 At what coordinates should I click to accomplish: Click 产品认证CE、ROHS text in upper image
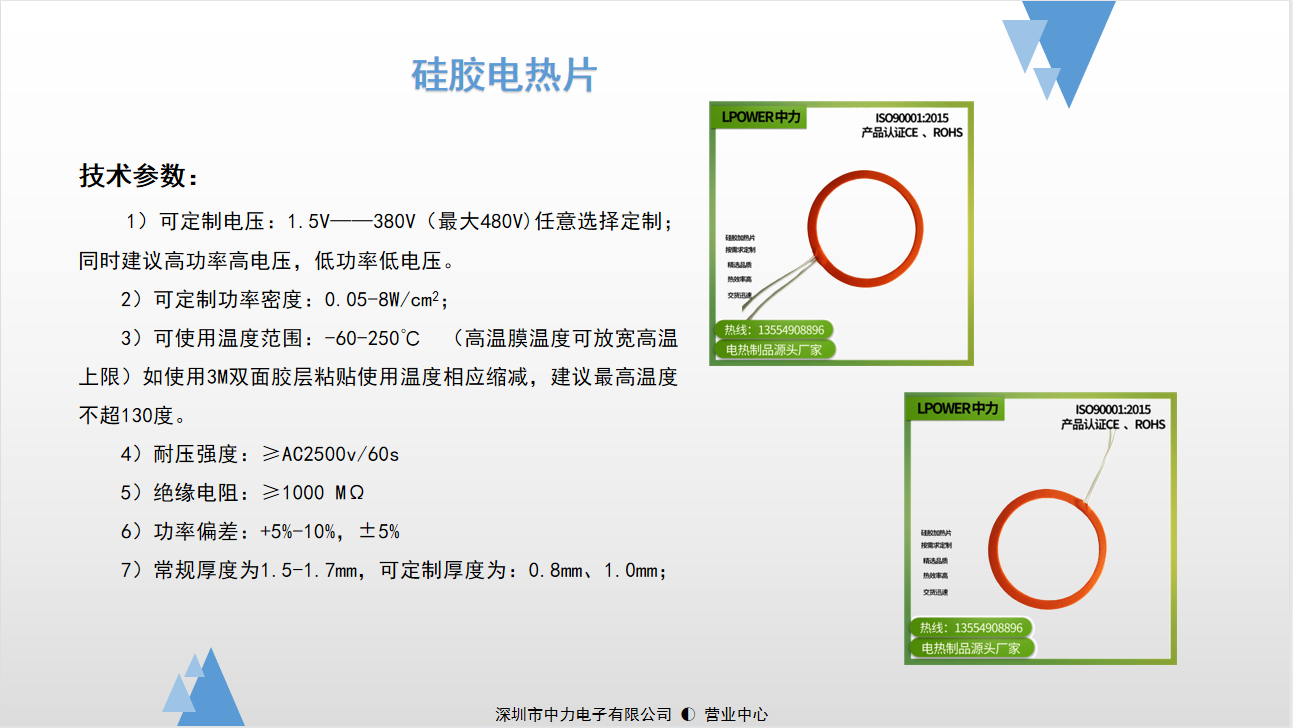click(912, 132)
